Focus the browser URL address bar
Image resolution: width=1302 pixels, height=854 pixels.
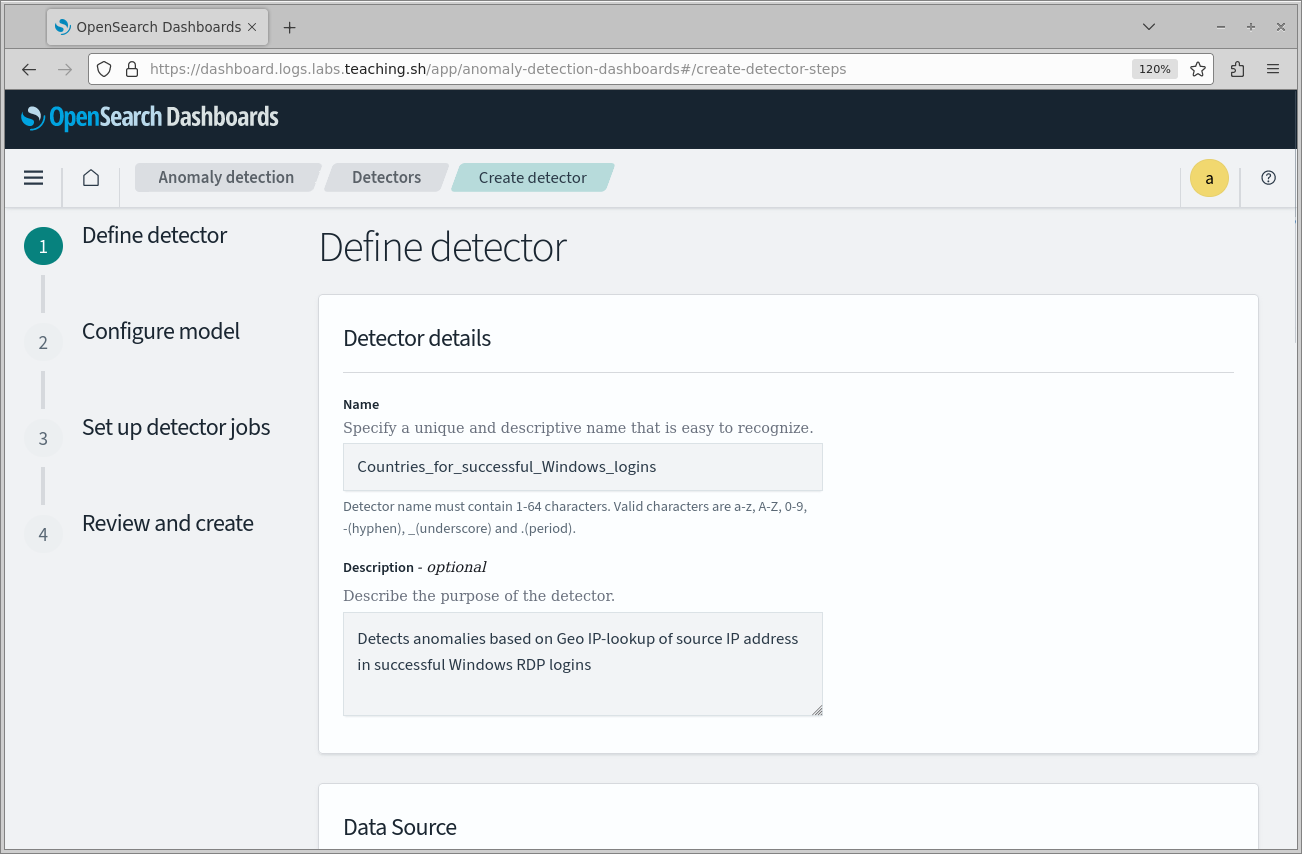point(630,69)
